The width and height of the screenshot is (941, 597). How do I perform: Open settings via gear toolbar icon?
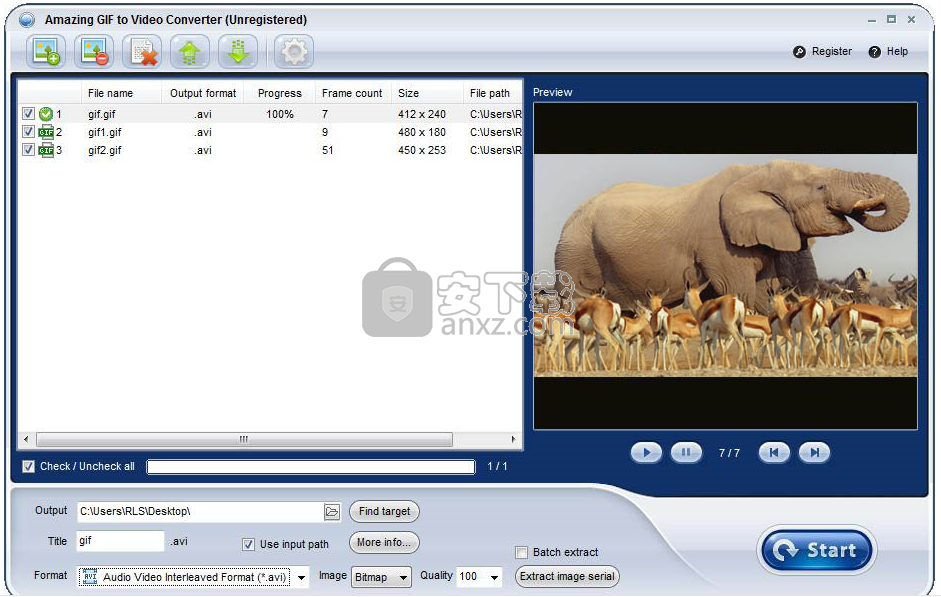[x=293, y=52]
